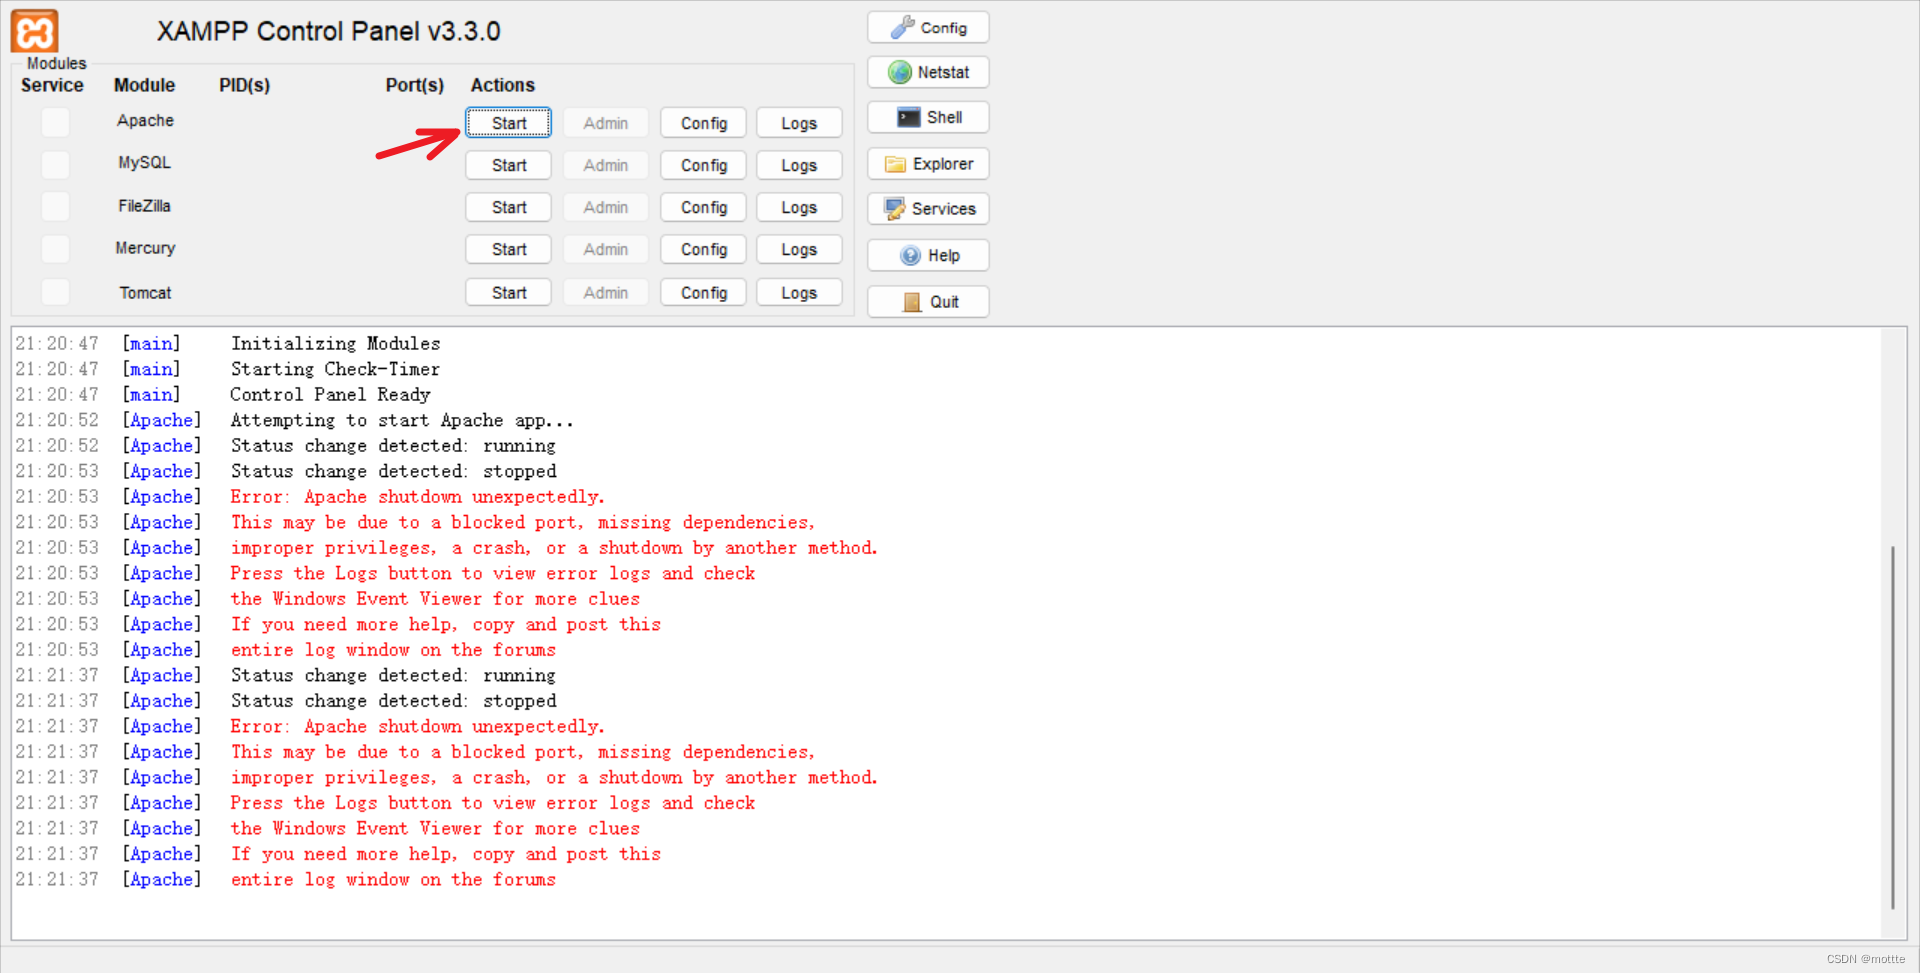Screen dimensions: 1920x973
Task: Click the MySQL Admin button
Action: 606,165
